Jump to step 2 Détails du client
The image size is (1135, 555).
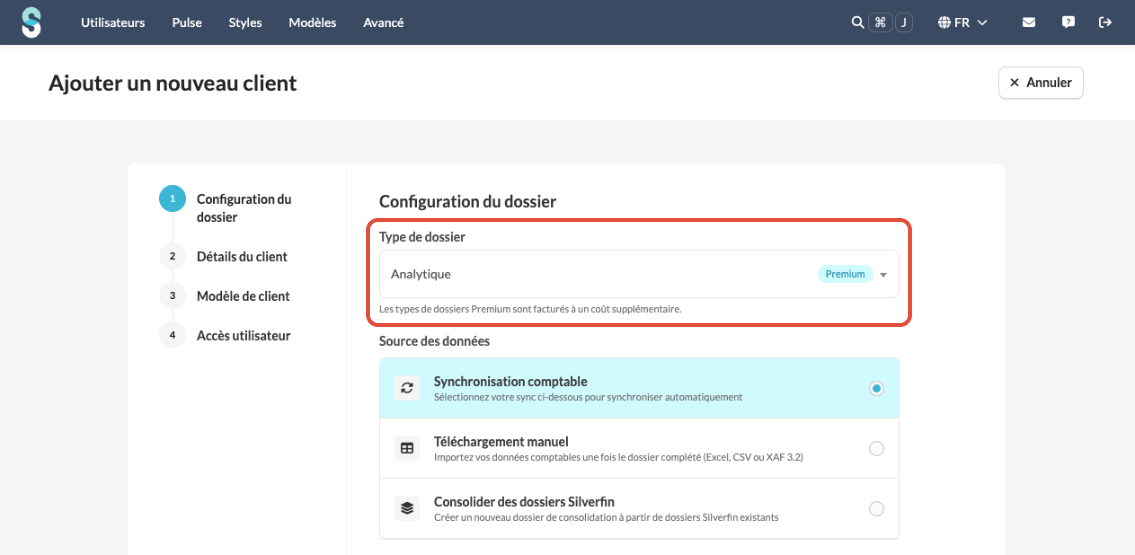[x=242, y=256]
